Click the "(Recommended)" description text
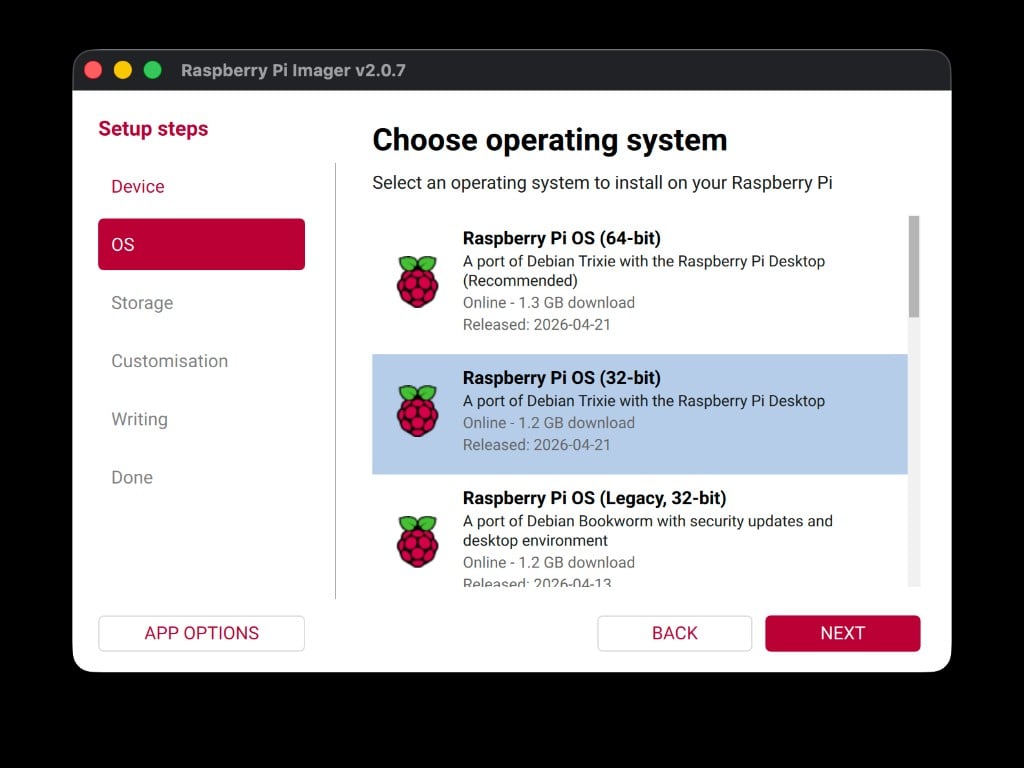This screenshot has height=768, width=1024. pyautogui.click(x=520, y=281)
